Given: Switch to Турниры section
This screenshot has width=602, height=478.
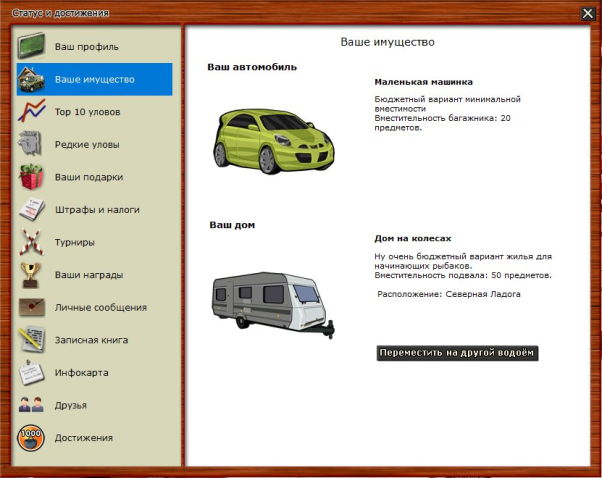Looking at the screenshot, I should (75, 242).
